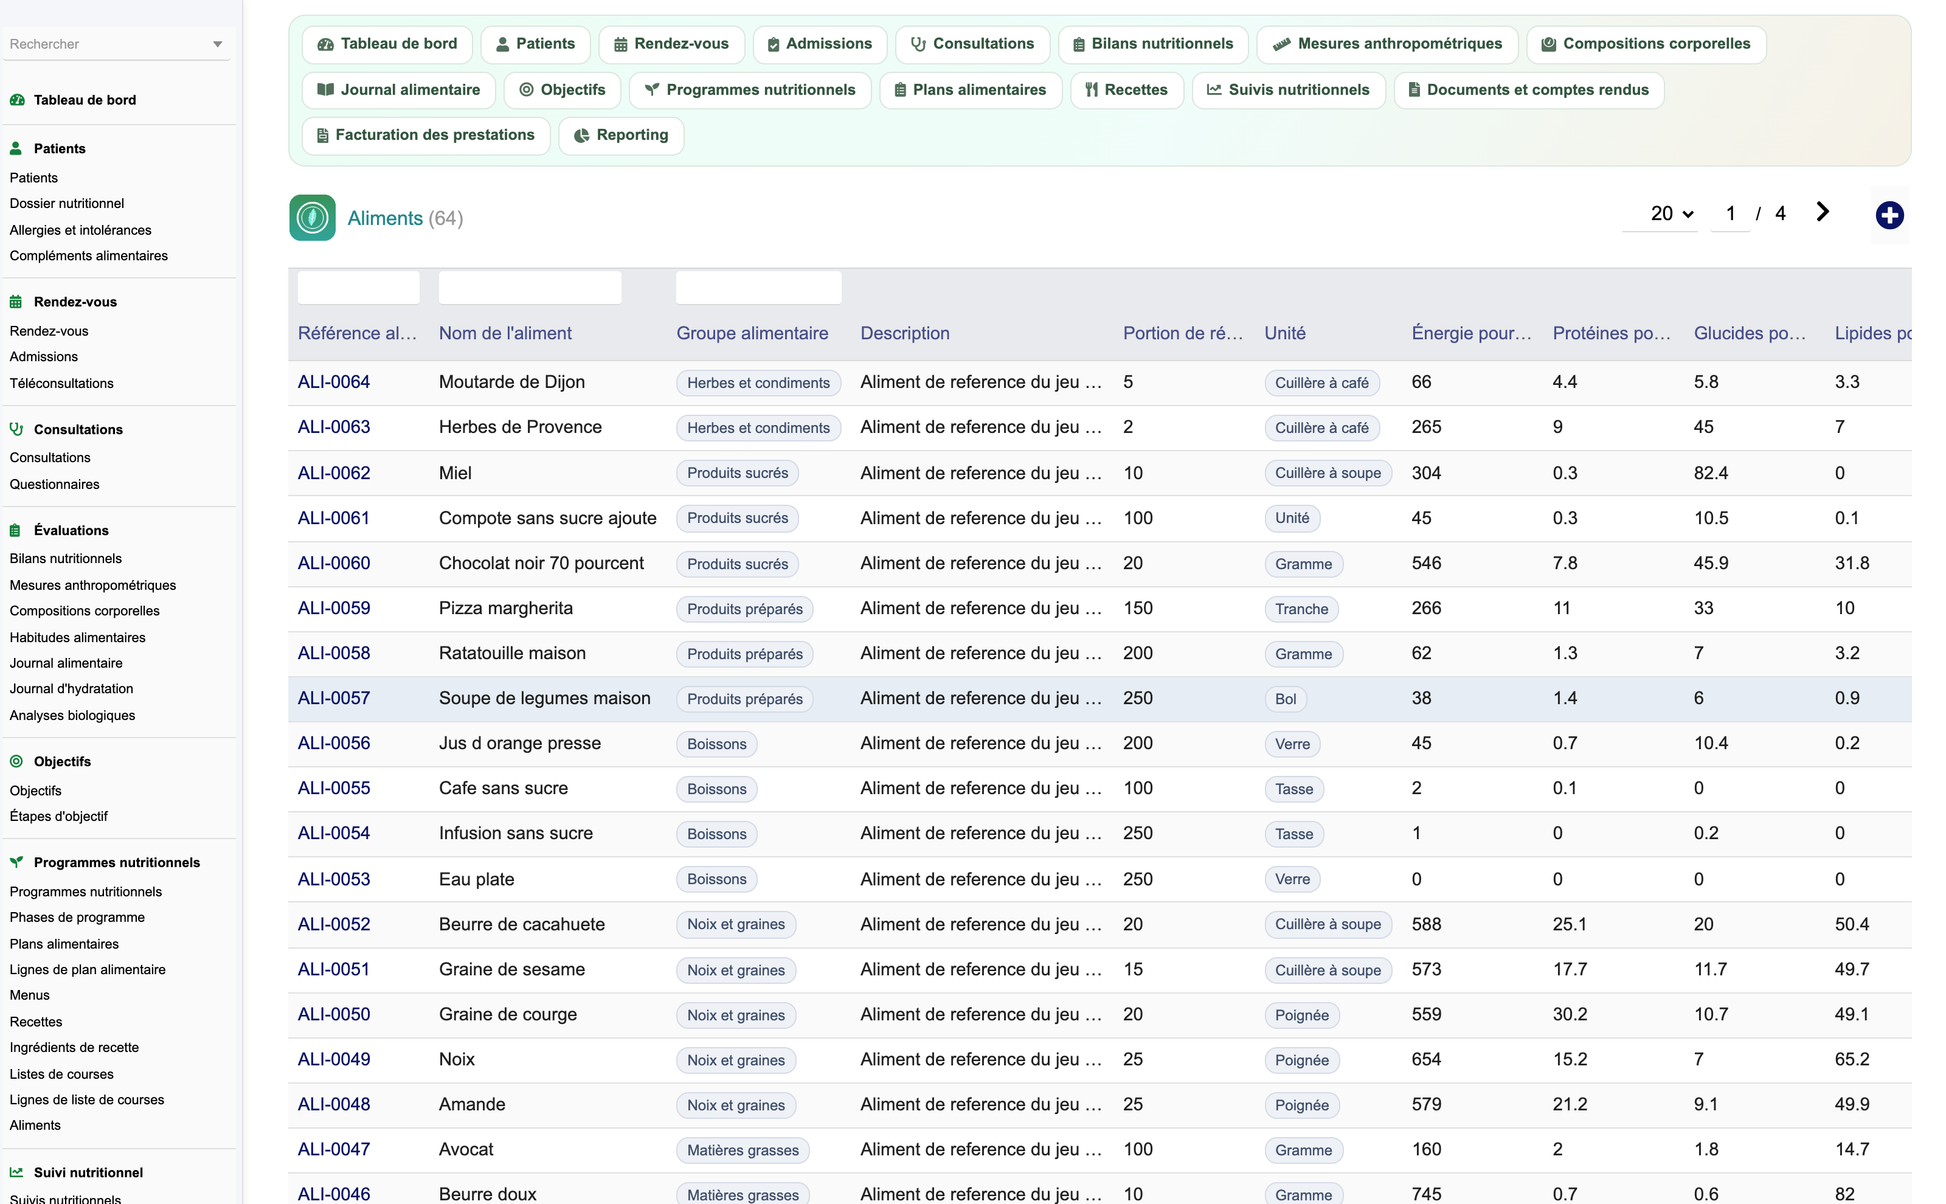The image size is (1946, 1204).
Task: Focus the Référence aliment filter field
Action: coord(358,288)
